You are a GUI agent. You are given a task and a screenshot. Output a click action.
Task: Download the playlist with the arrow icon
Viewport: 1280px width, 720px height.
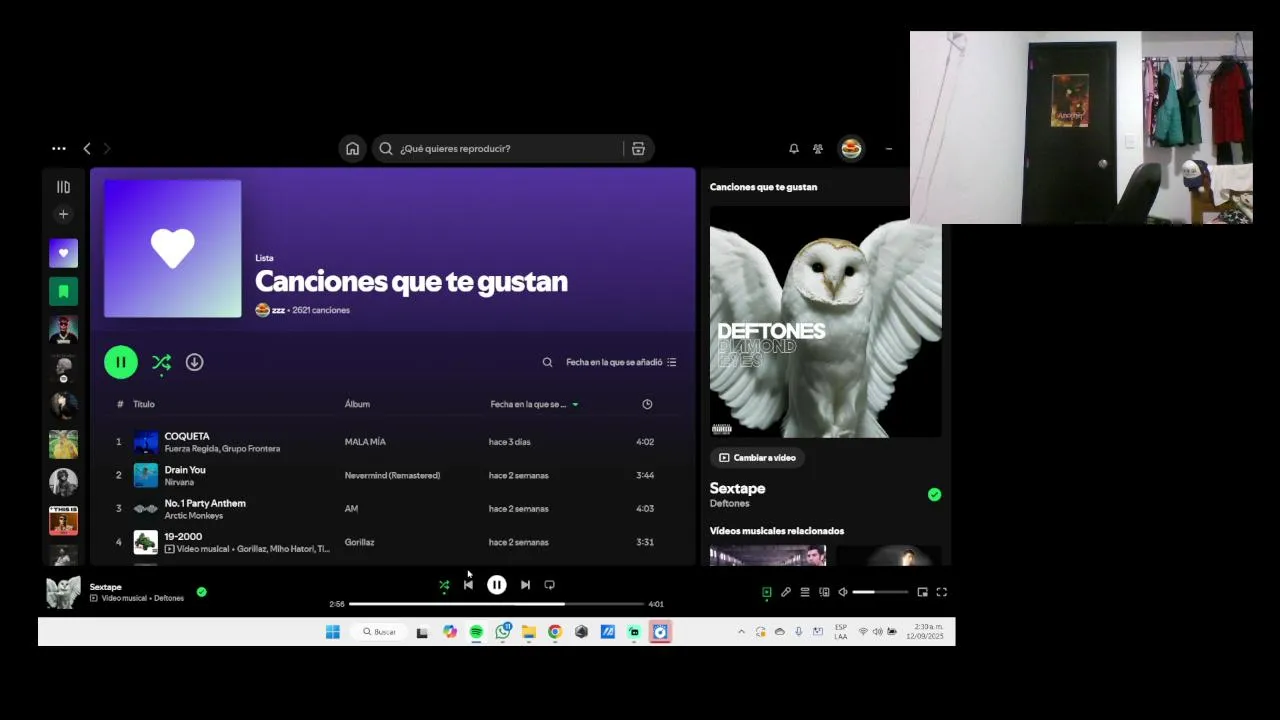click(x=194, y=362)
